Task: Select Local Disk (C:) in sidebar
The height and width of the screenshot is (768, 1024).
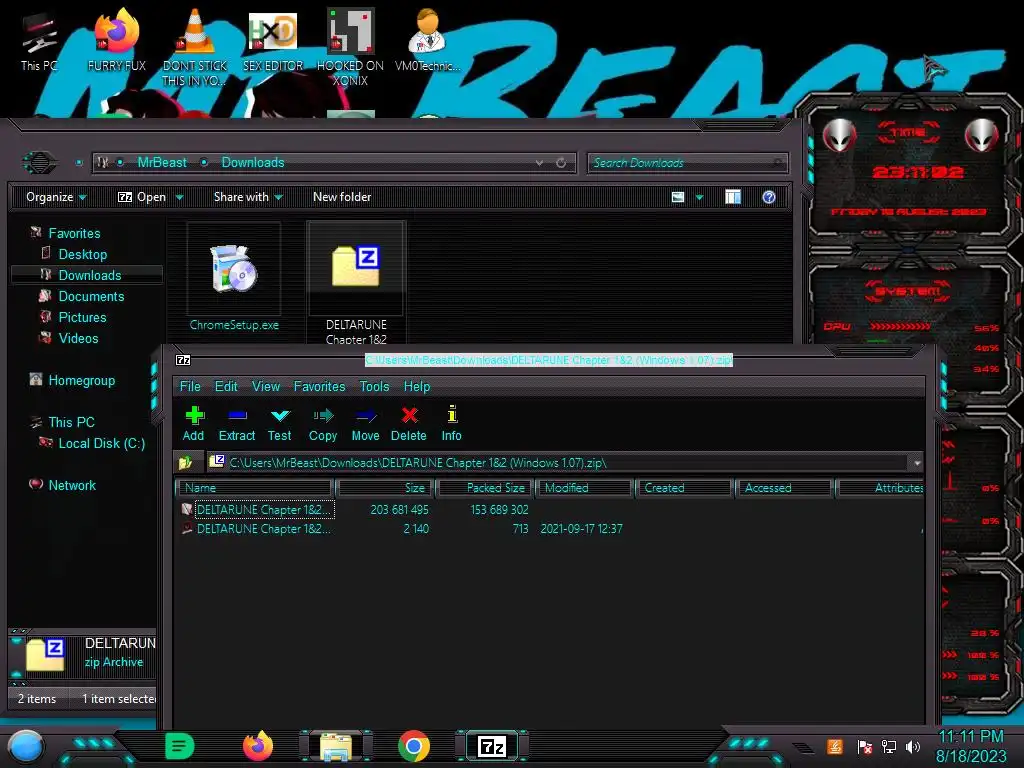Action: 101,443
